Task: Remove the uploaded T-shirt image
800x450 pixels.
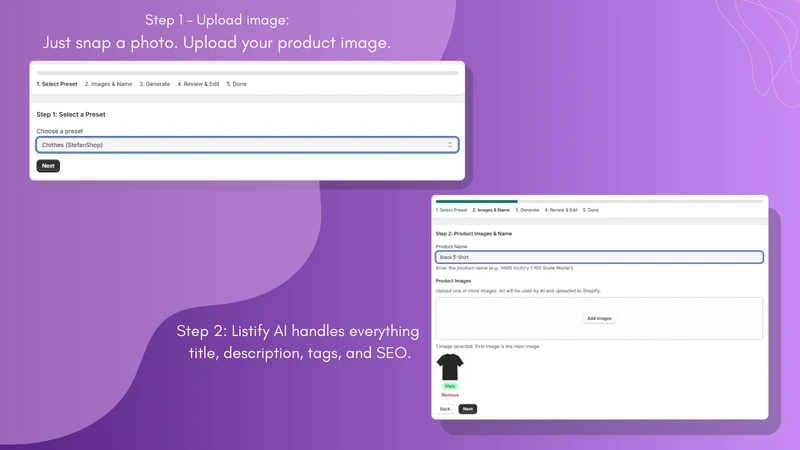Action: point(449,395)
